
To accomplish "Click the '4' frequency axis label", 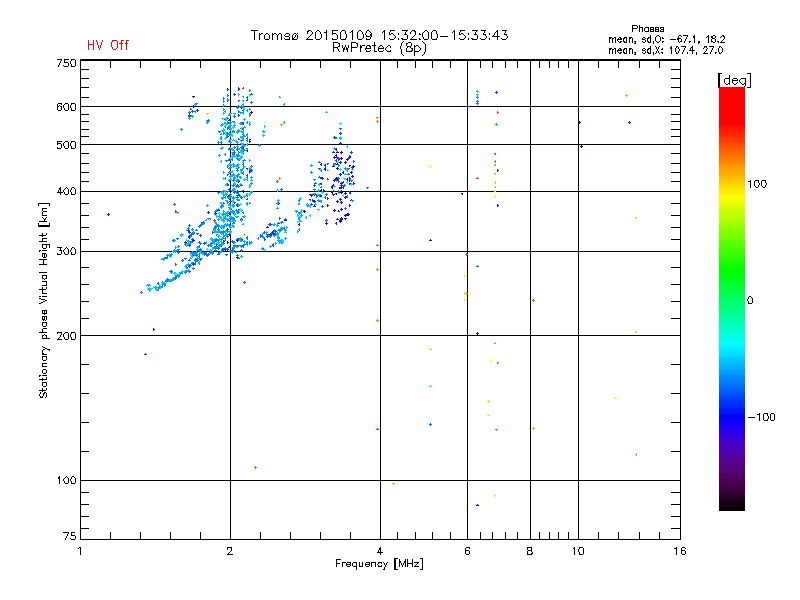I will point(380,551).
